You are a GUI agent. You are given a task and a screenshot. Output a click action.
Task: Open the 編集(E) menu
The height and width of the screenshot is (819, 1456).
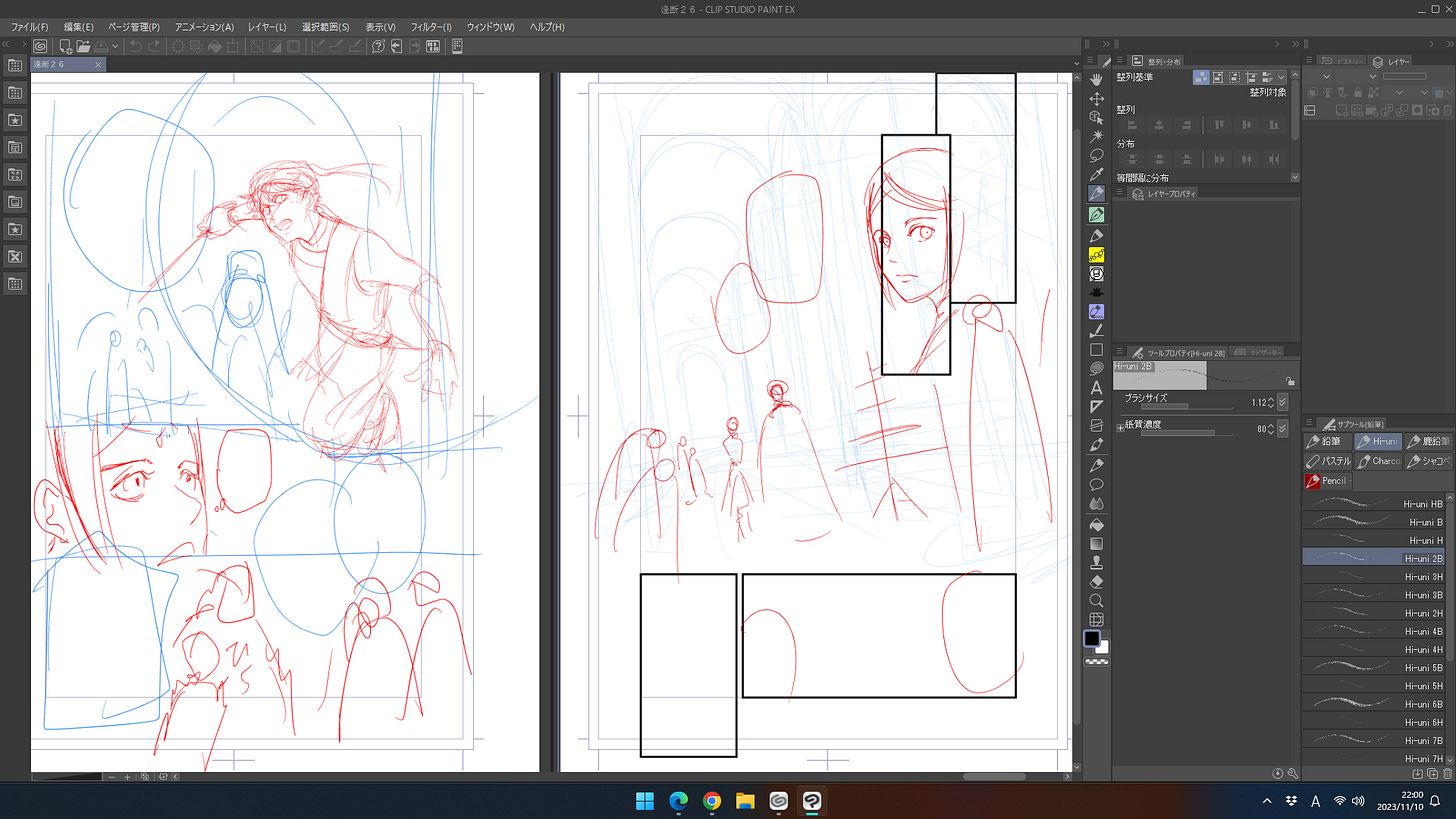[x=78, y=27]
